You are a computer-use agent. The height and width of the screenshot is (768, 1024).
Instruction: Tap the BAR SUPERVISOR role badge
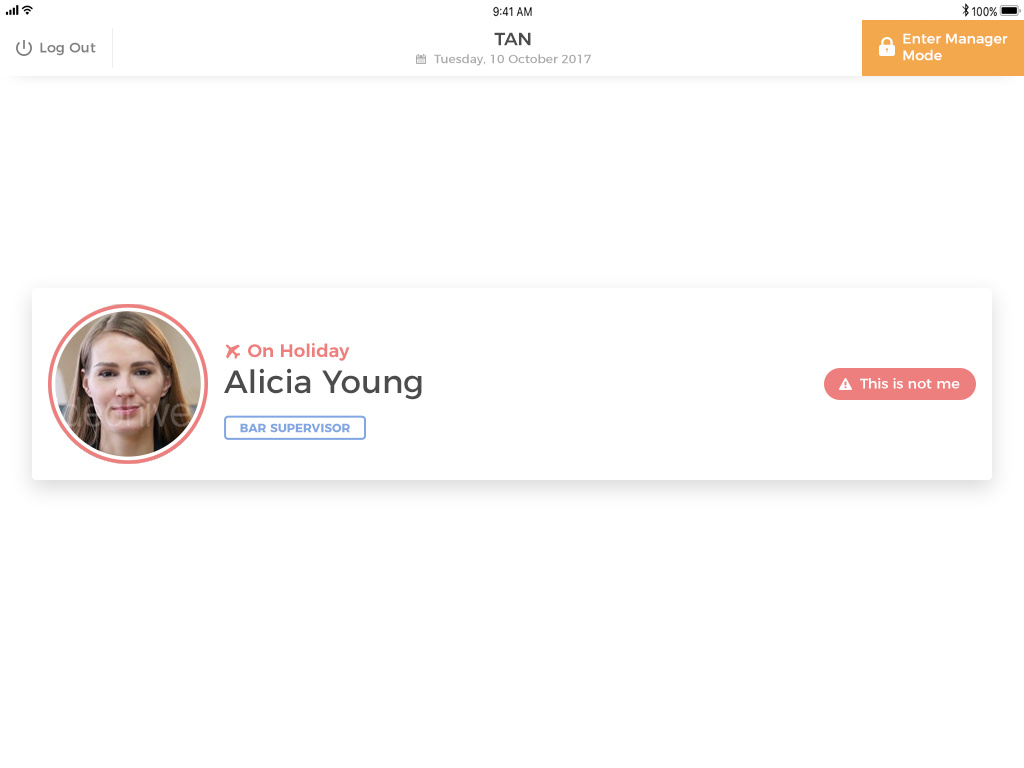pyautogui.click(x=295, y=428)
